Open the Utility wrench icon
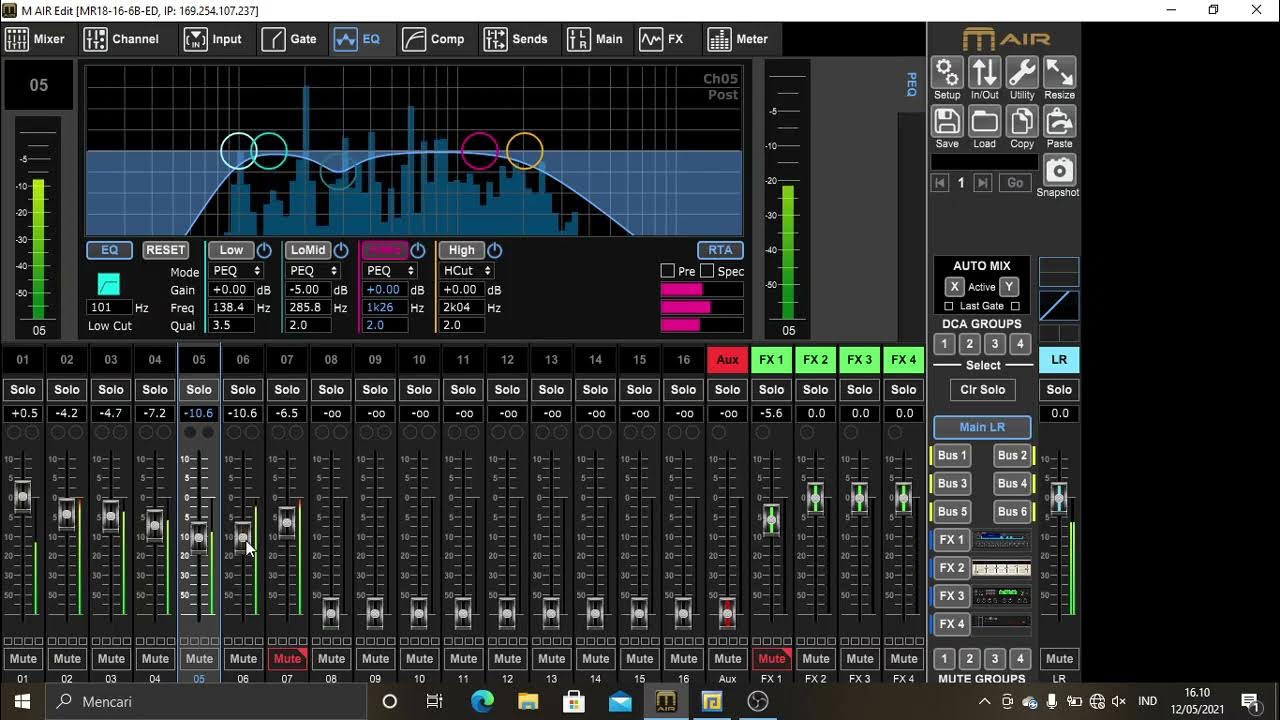The image size is (1280, 720). point(1021,73)
